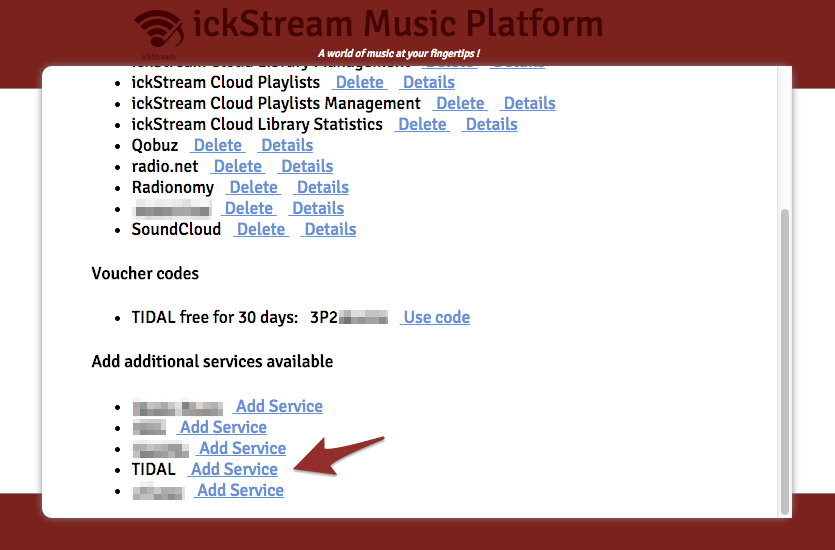Delete the SoundCloud service
Image resolution: width=835 pixels, height=550 pixels.
coord(261,229)
